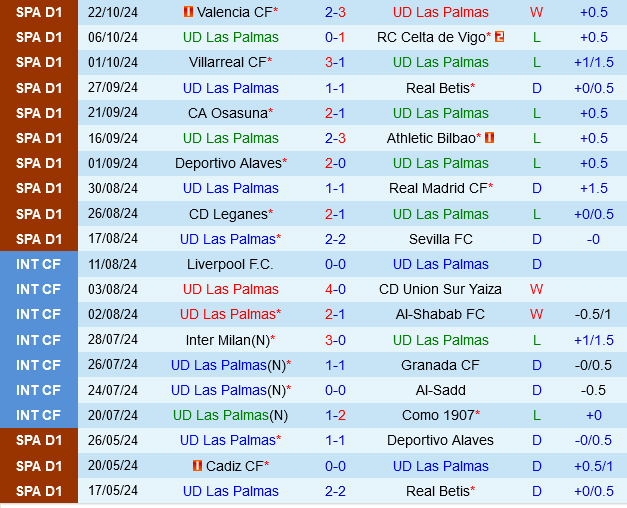
Task: Click the Al-Shabab FC team name
Action: (441, 314)
